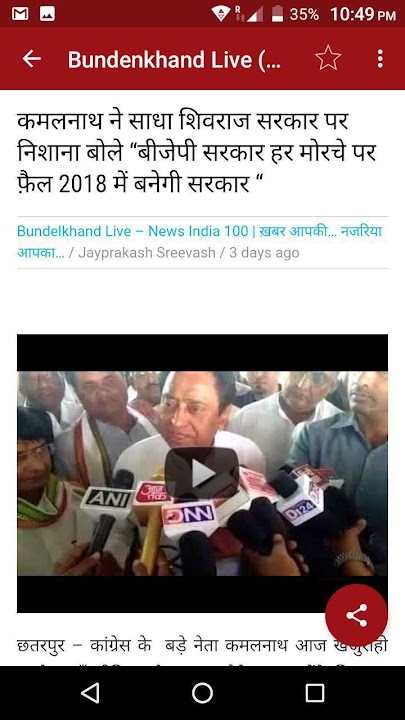Click the red share floating button

click(356, 615)
